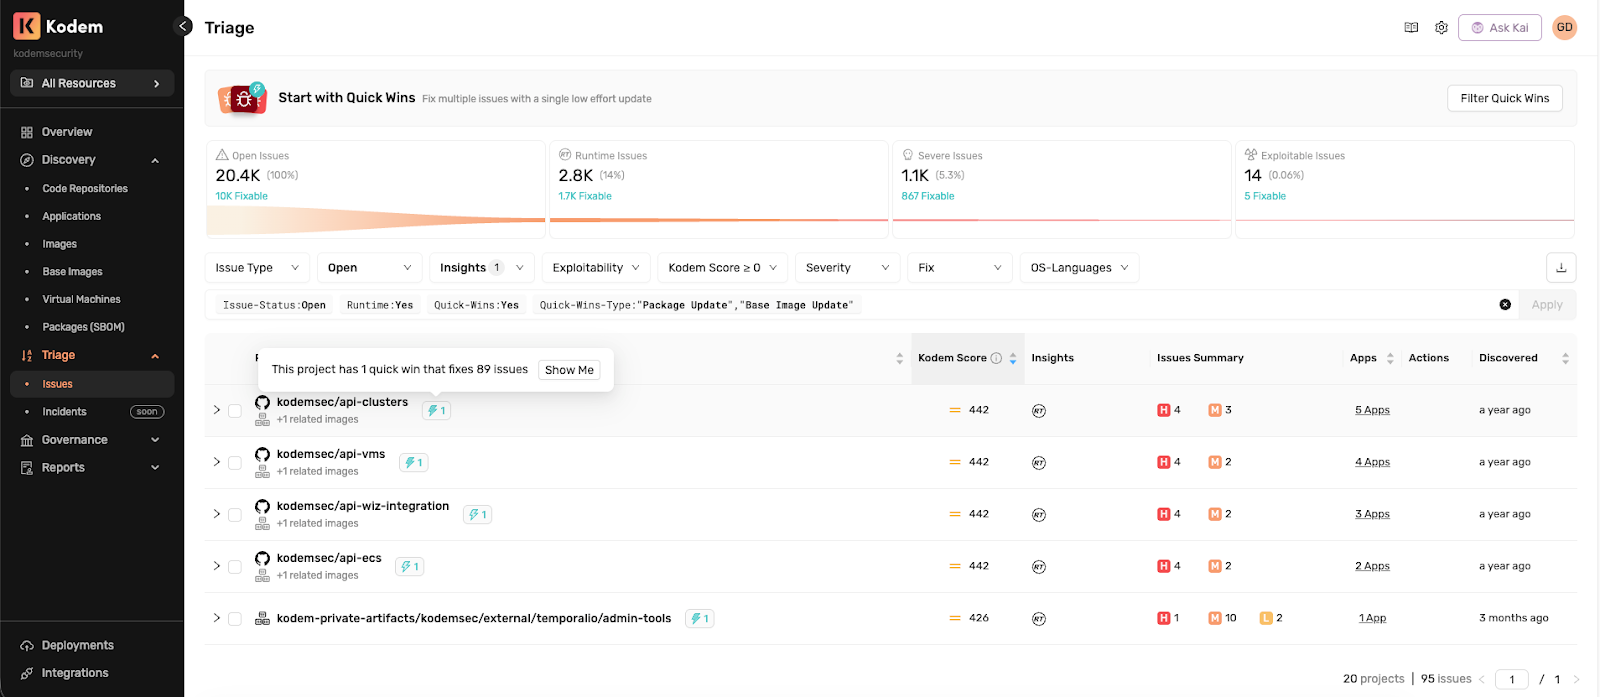This screenshot has width=1600, height=697.
Task: Open 5 Apps link for api-clusters
Action: (x=1372, y=410)
